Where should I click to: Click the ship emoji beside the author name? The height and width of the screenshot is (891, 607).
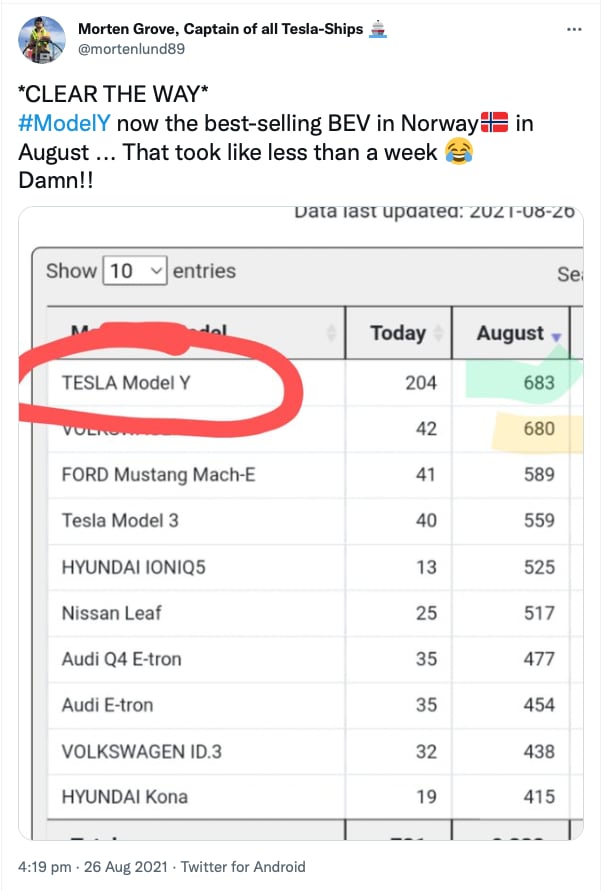point(377,29)
